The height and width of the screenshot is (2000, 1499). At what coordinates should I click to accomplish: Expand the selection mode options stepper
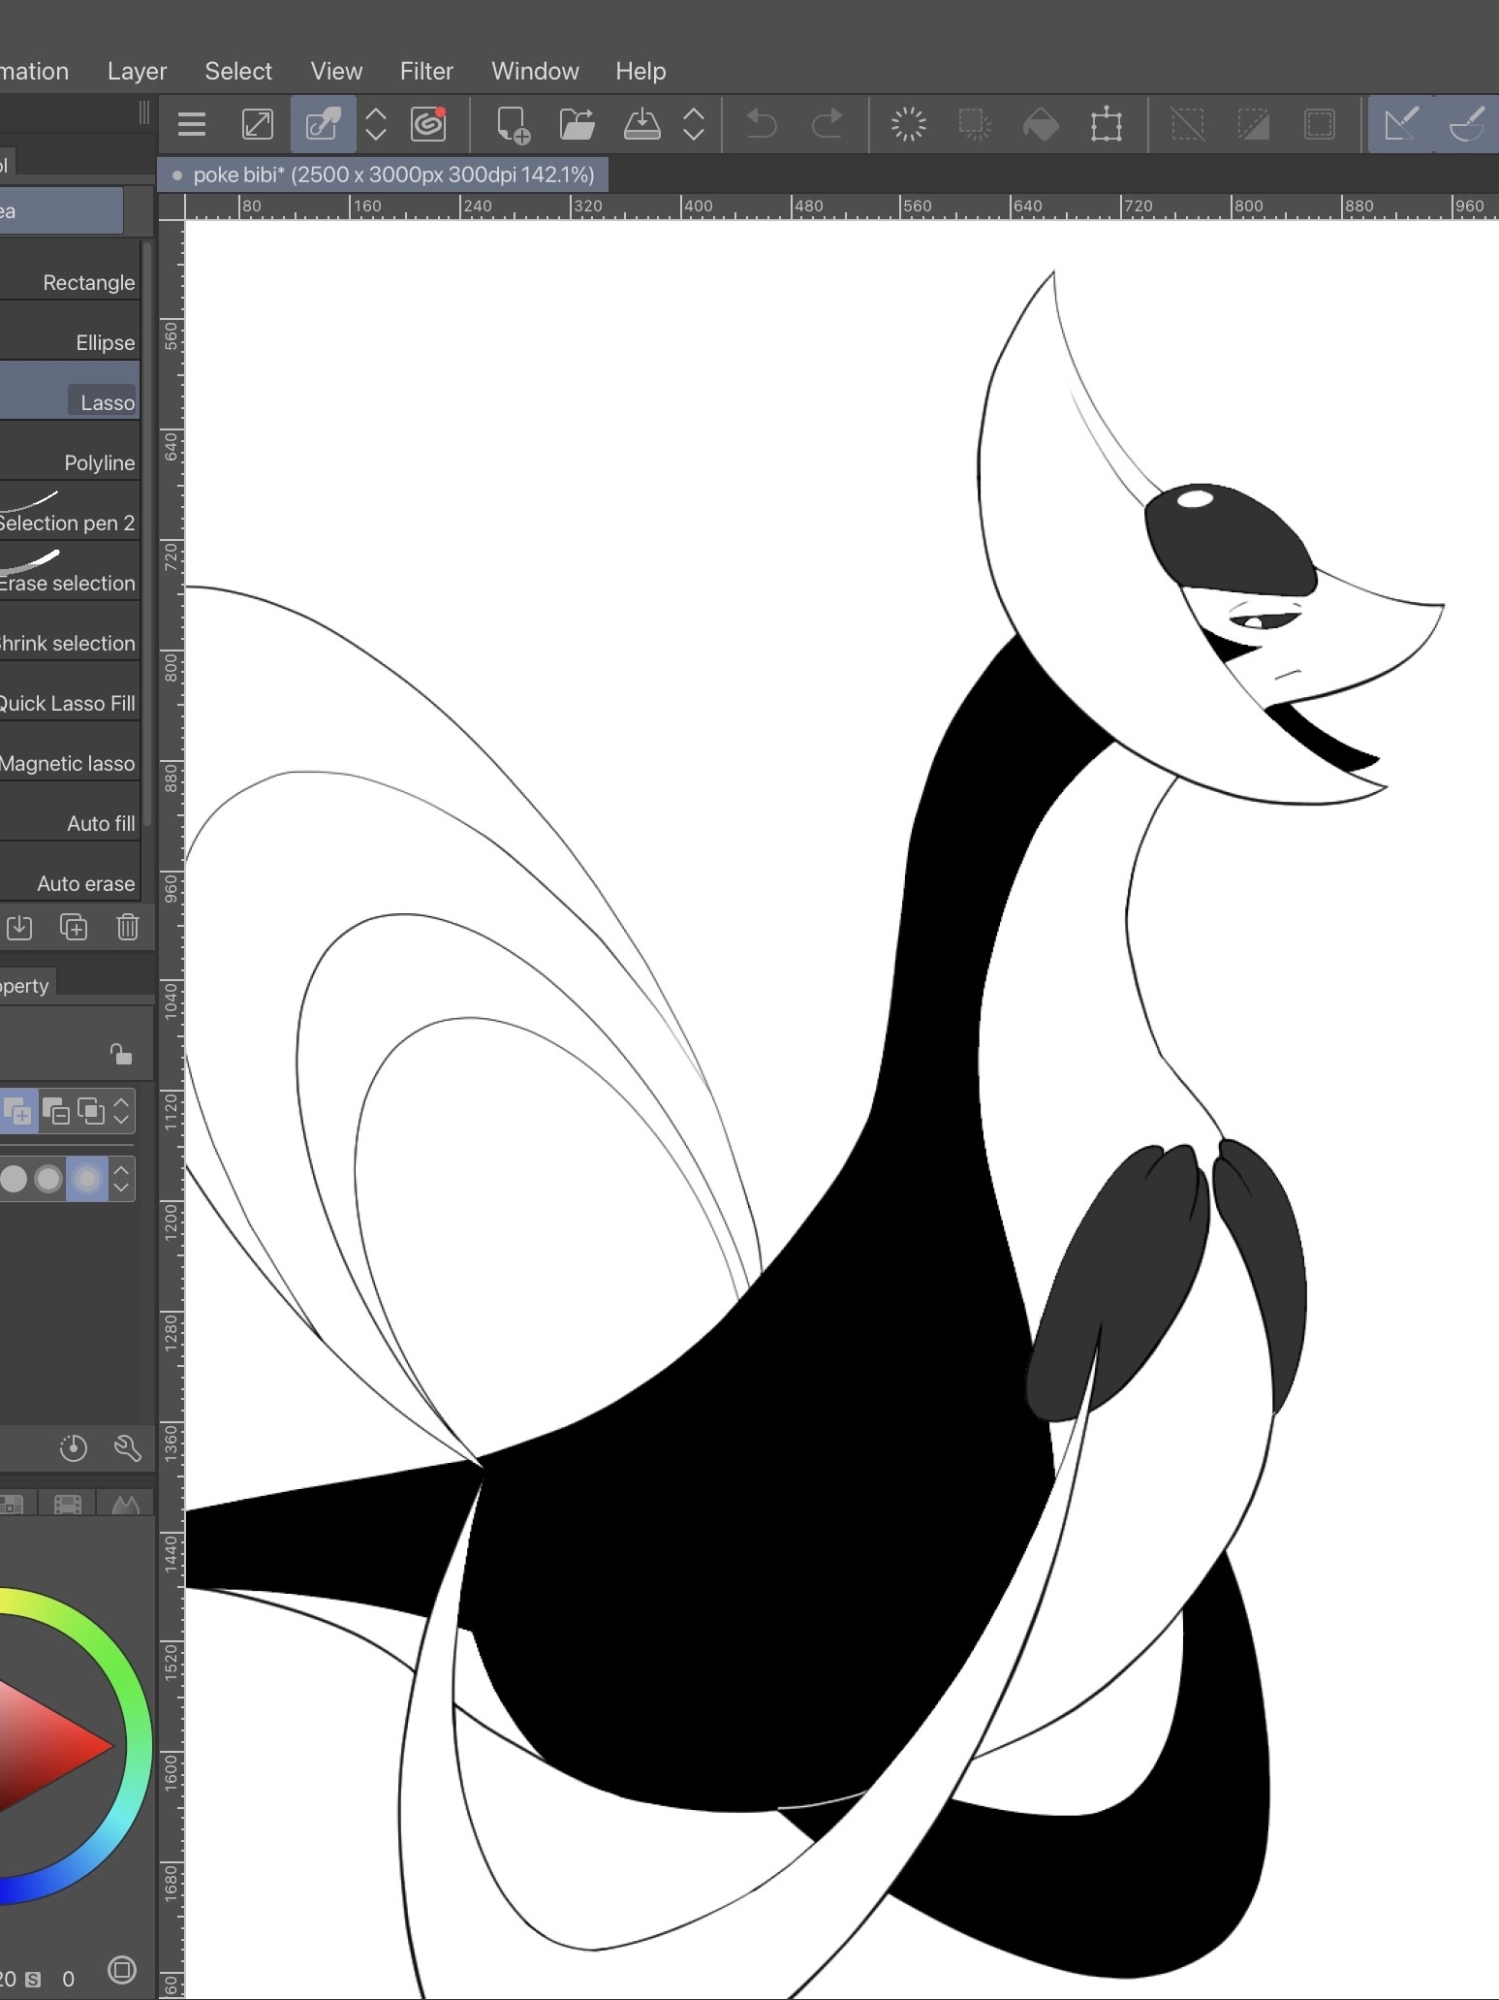coord(121,1111)
